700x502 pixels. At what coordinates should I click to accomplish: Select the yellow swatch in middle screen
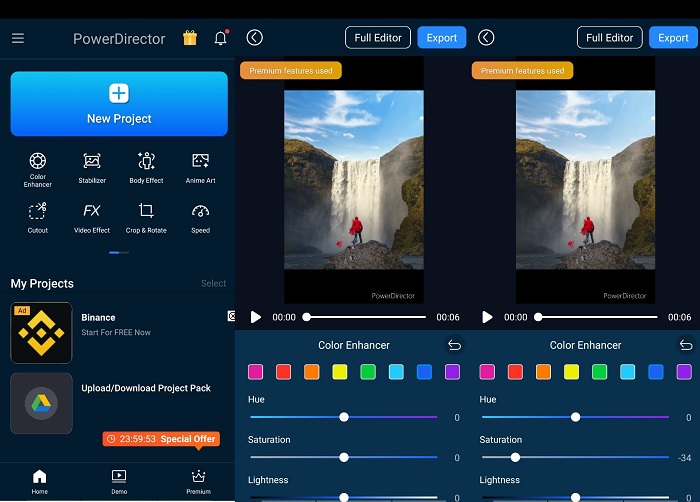(x=340, y=372)
